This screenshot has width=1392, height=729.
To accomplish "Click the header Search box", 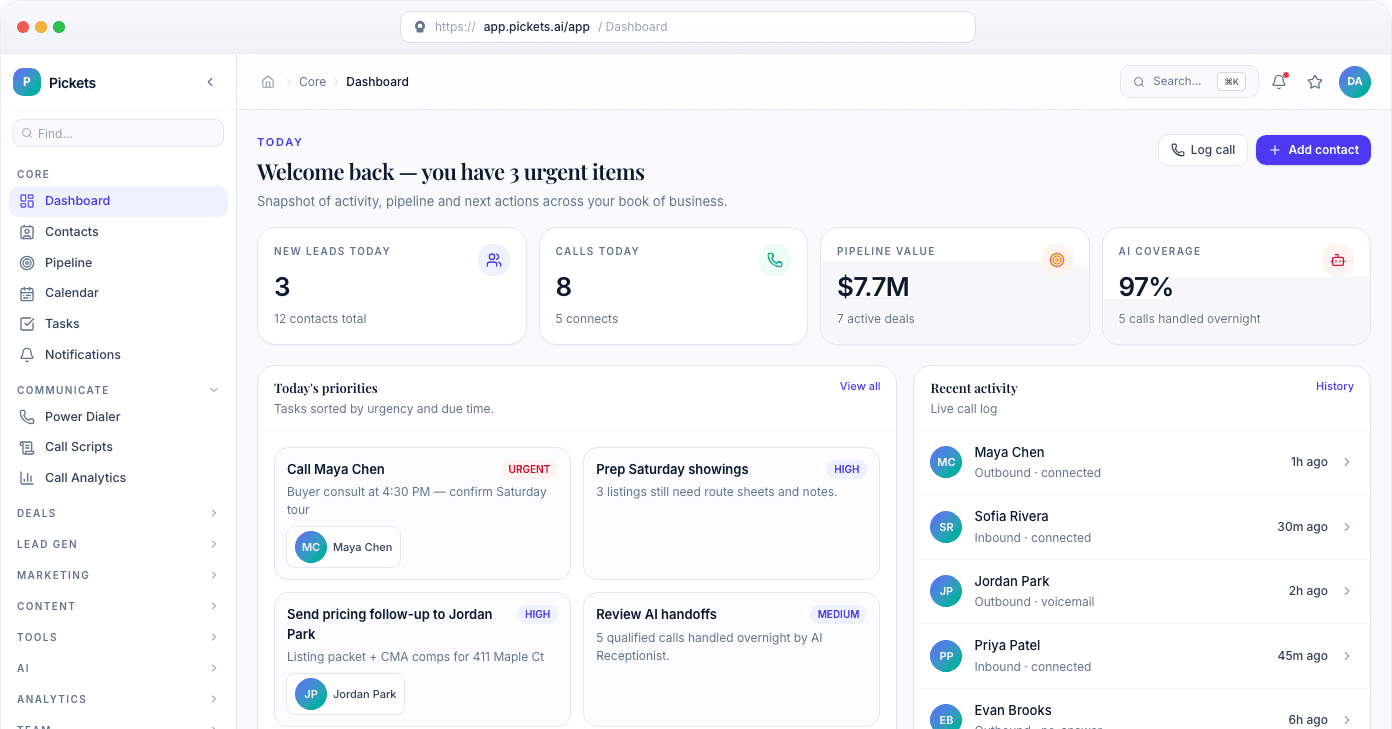I will [x=1189, y=82].
